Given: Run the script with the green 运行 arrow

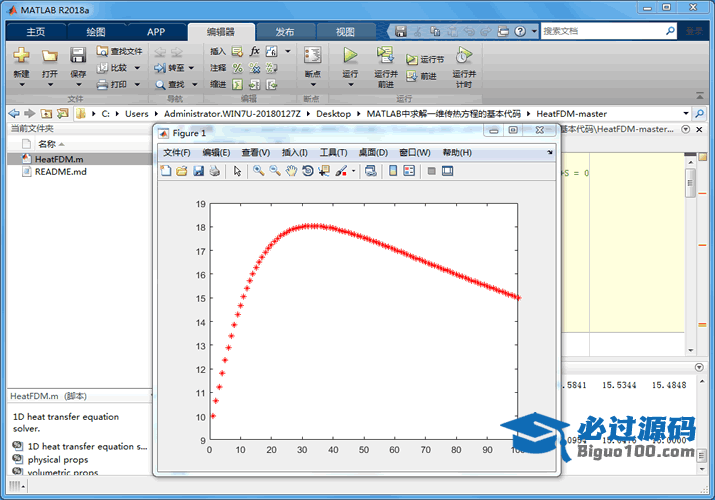Looking at the screenshot, I should (x=350, y=55).
